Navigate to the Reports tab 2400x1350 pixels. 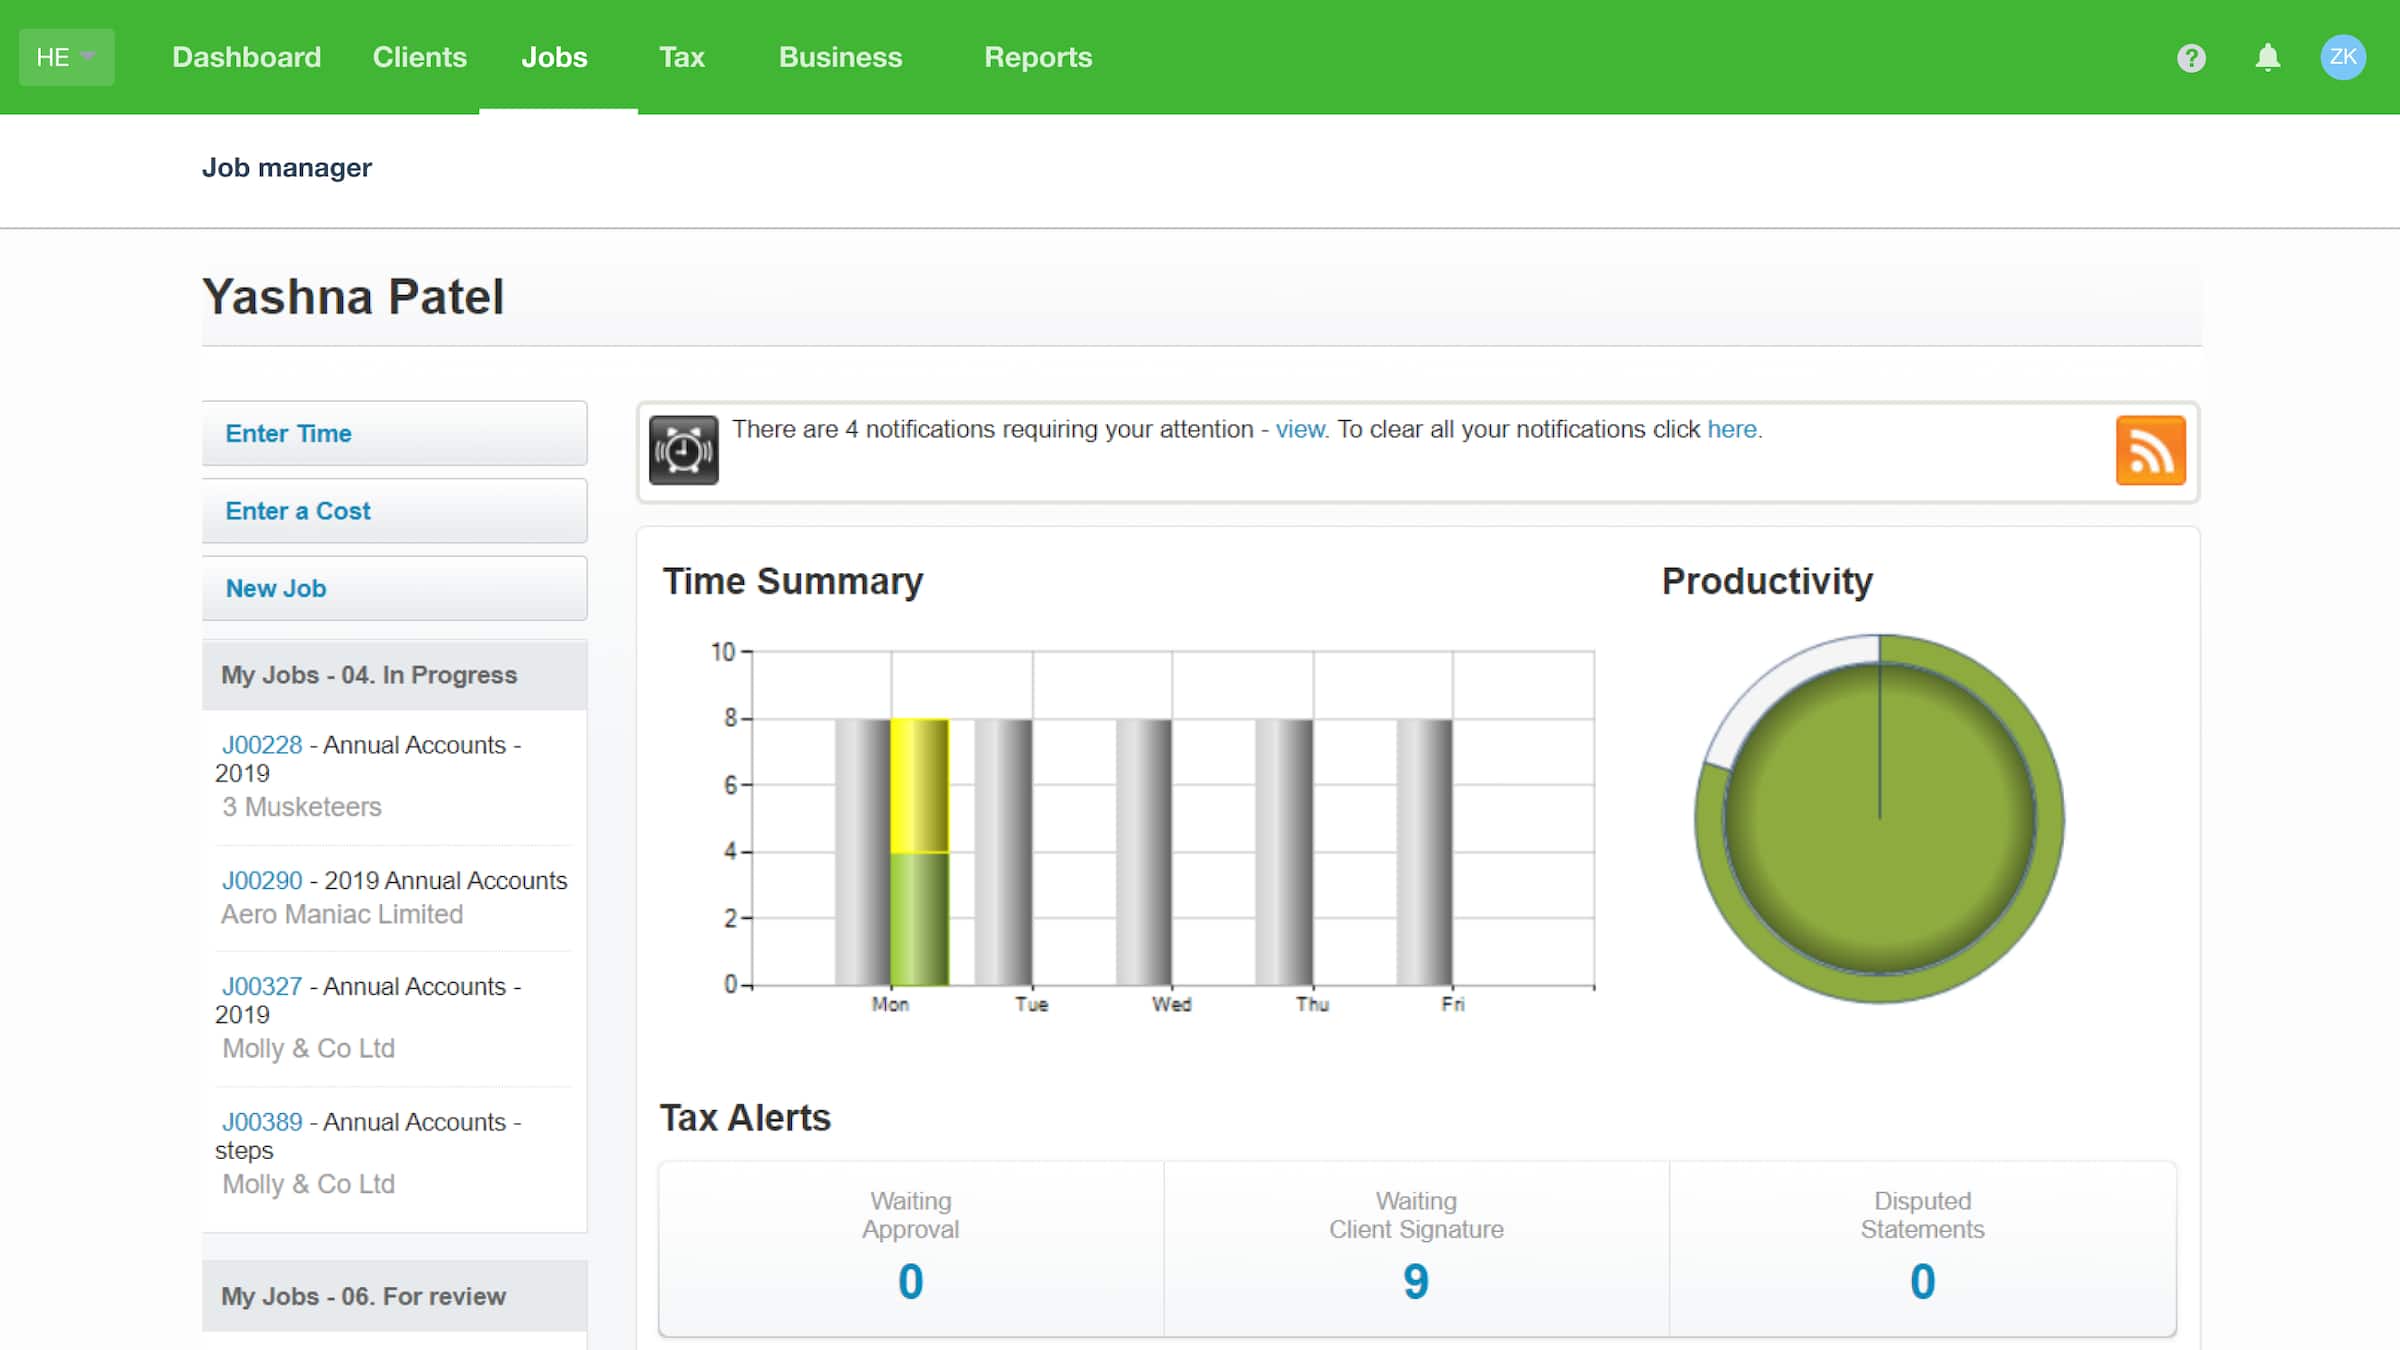click(1038, 57)
